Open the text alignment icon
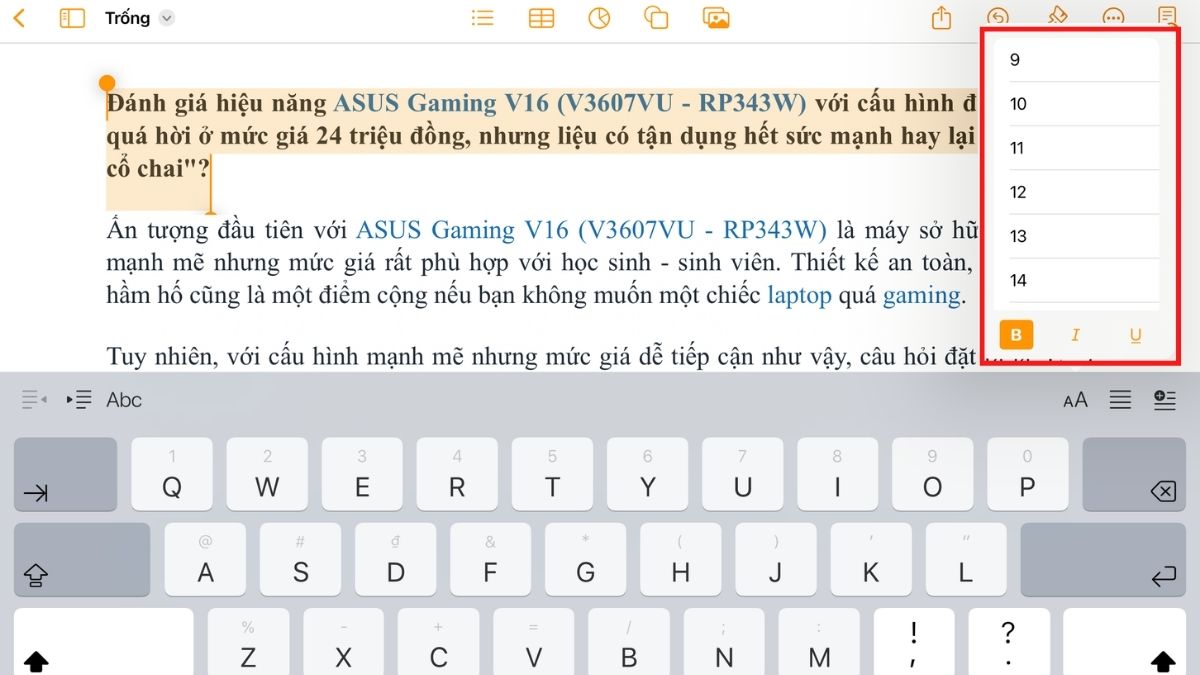Screen dimensions: 1200x675 [1120, 400]
